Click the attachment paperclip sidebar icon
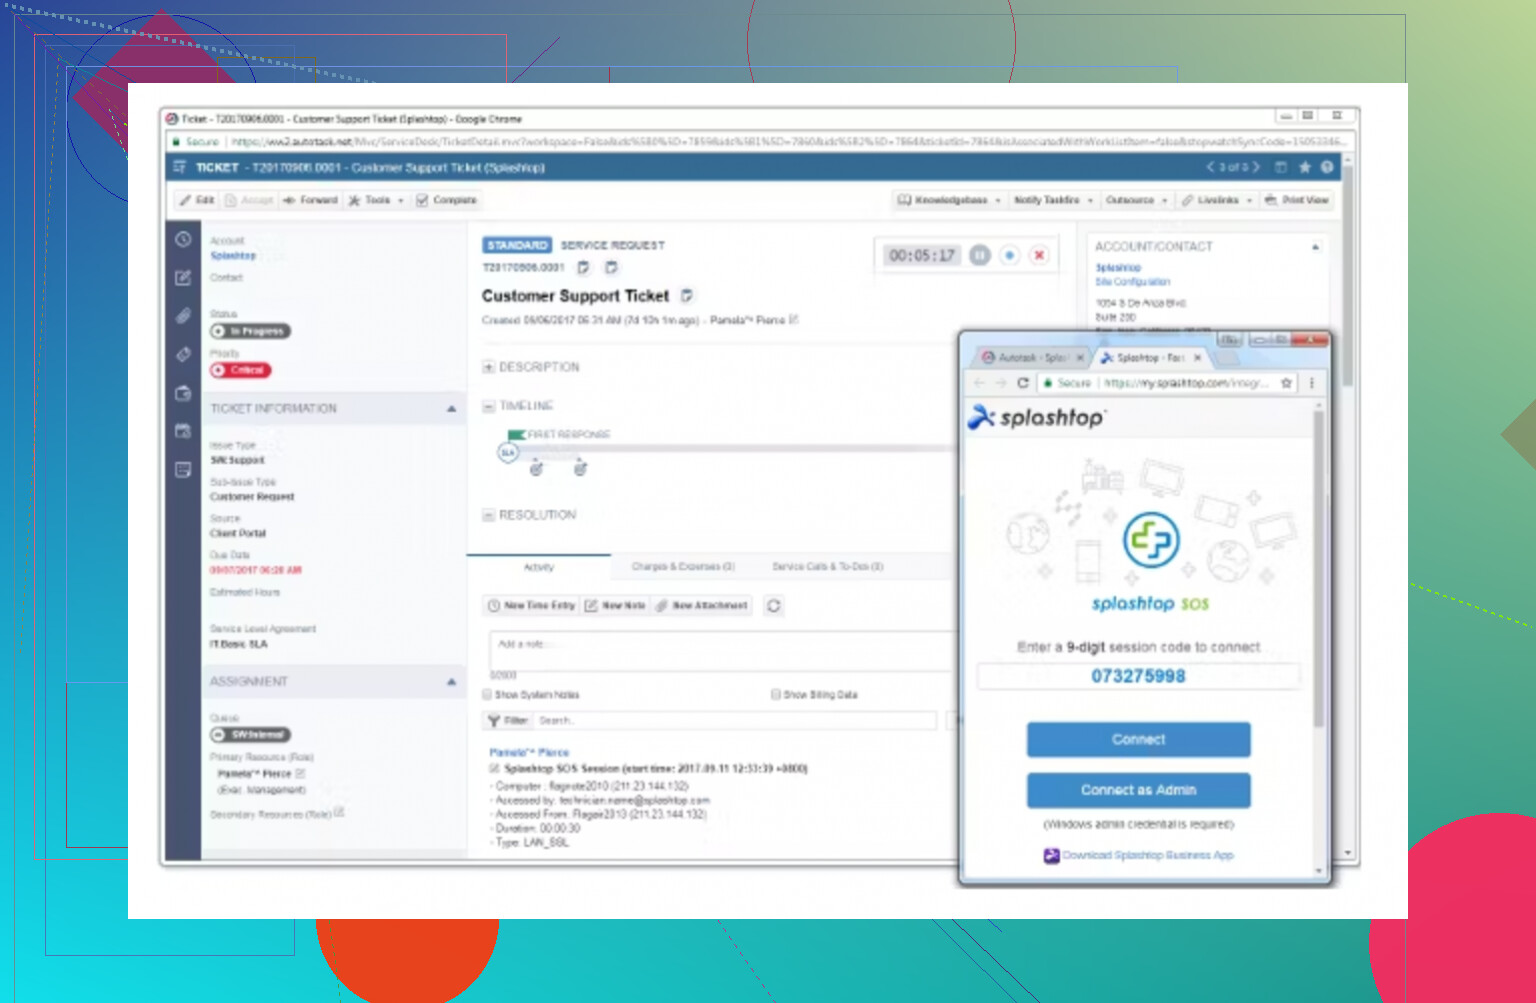The height and width of the screenshot is (1003, 1536). click(x=183, y=316)
